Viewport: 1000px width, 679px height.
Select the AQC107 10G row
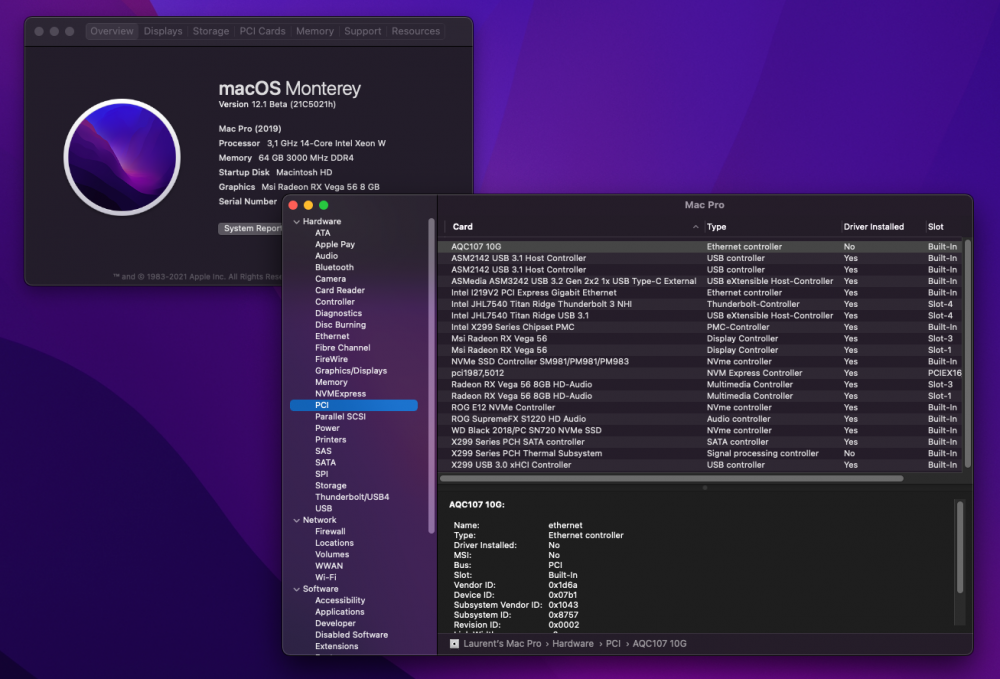(702, 247)
